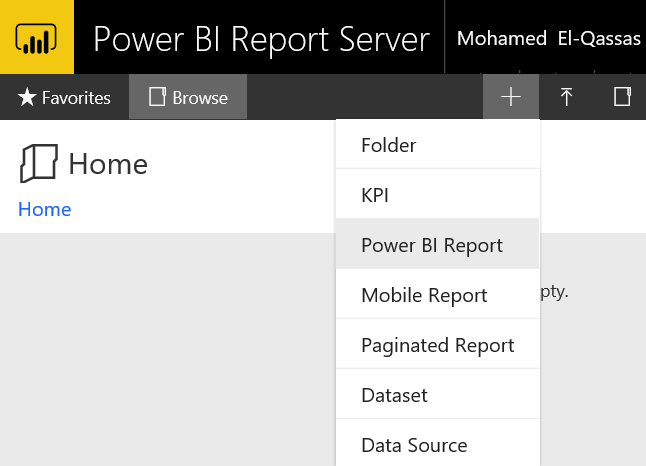Choose Mobile Report from the menu
This screenshot has height=466, width=646.
(438, 295)
